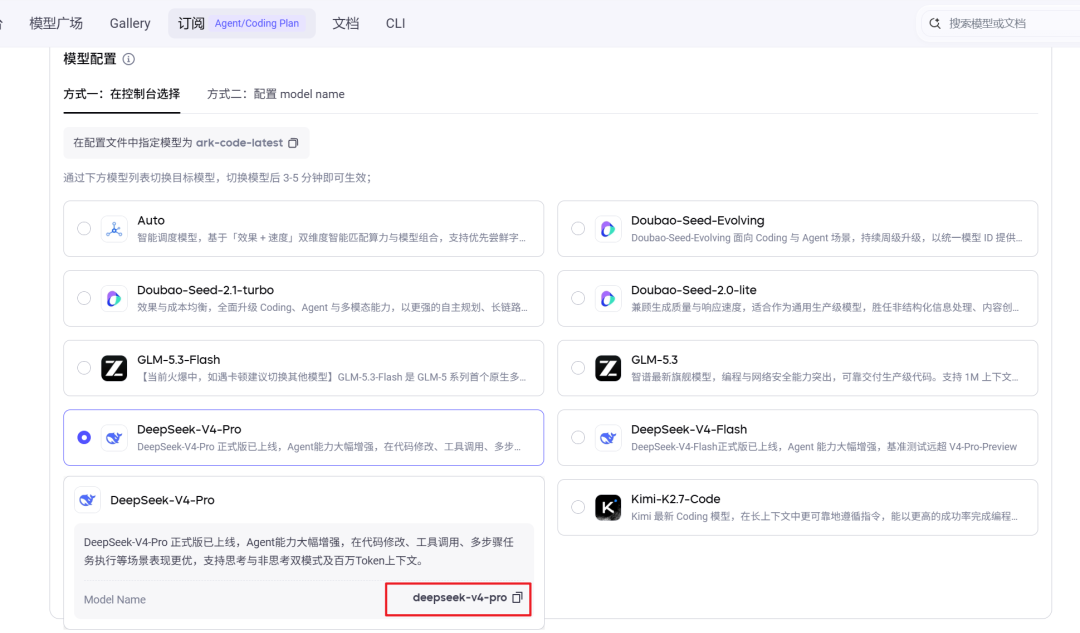The height and width of the screenshot is (633, 1080).
Task: Select the Doubao-Seed-2.1-turbo radio button
Action: [x=84, y=298]
